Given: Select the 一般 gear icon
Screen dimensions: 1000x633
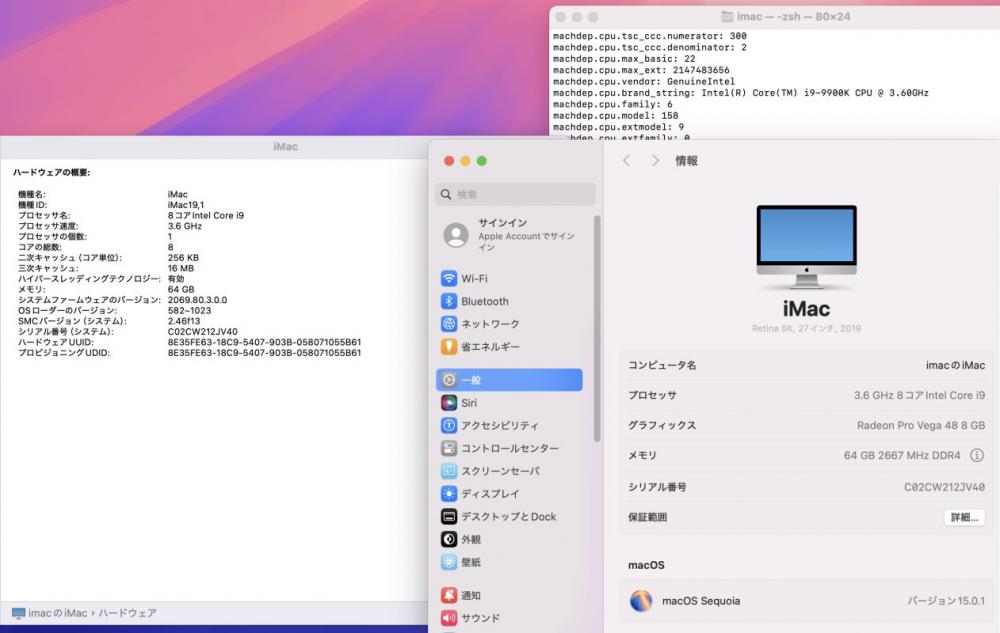Looking at the screenshot, I should pyautogui.click(x=449, y=380).
